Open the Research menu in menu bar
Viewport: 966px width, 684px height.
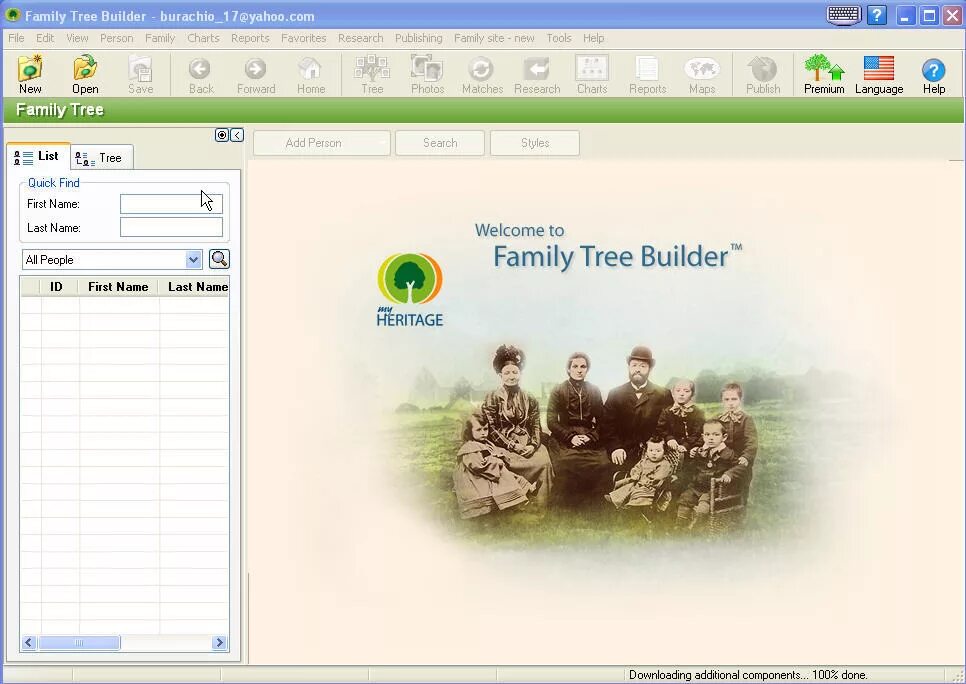(360, 38)
